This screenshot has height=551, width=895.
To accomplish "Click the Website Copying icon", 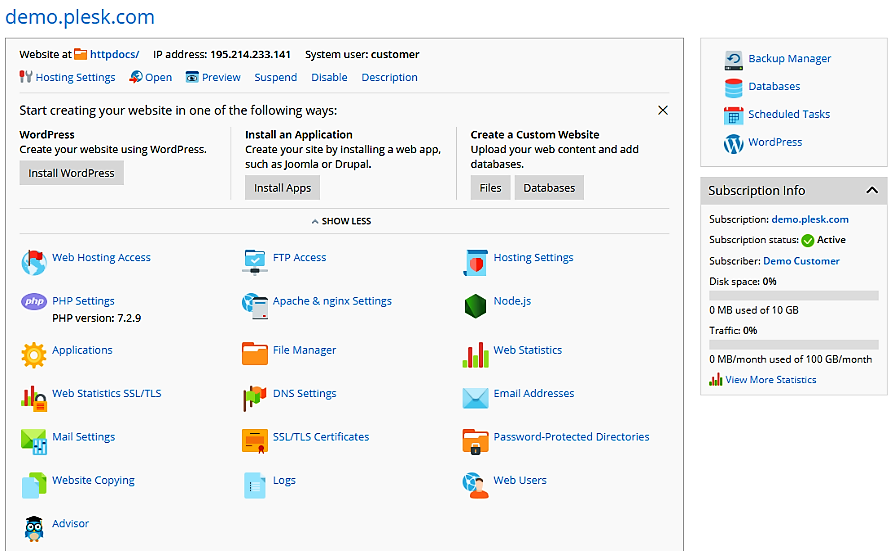I will pos(34,485).
